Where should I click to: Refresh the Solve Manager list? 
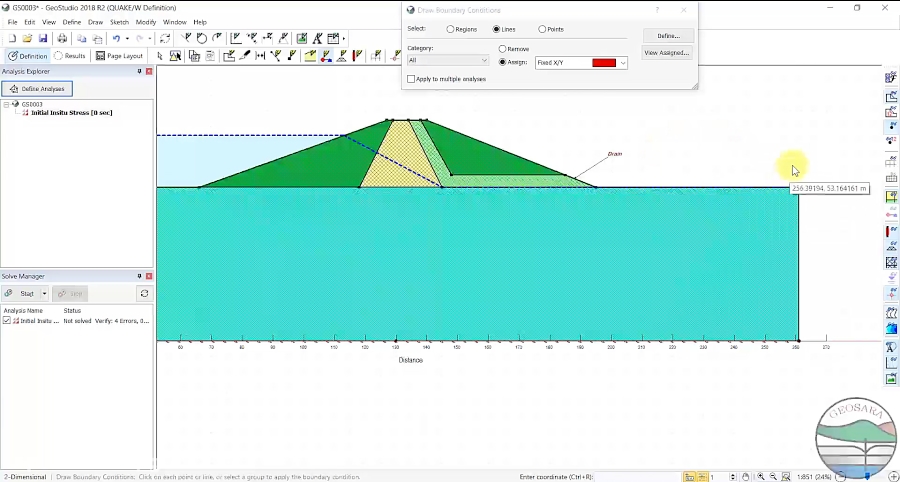coord(144,294)
